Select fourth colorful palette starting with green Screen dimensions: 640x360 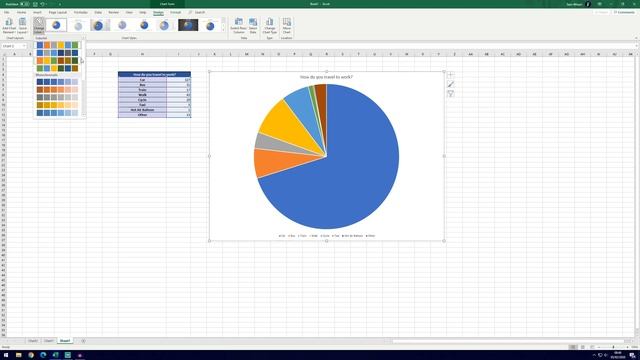click(57, 69)
